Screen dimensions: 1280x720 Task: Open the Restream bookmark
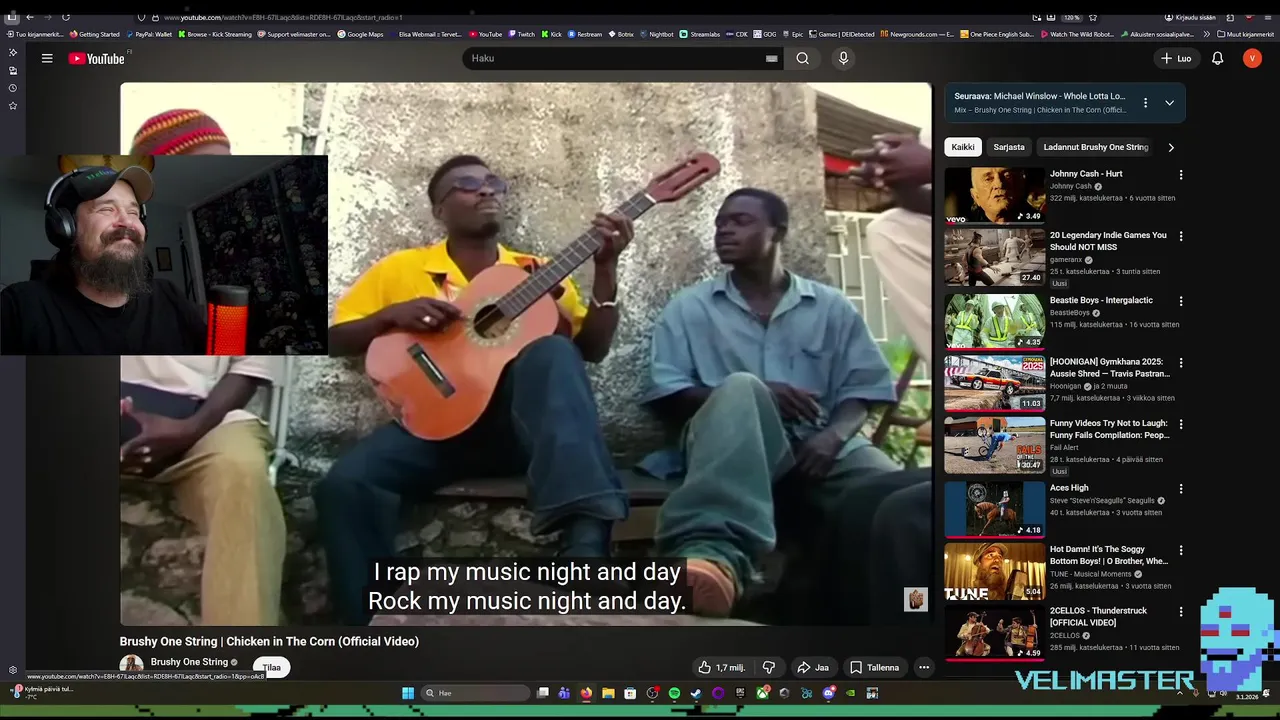[x=585, y=34]
